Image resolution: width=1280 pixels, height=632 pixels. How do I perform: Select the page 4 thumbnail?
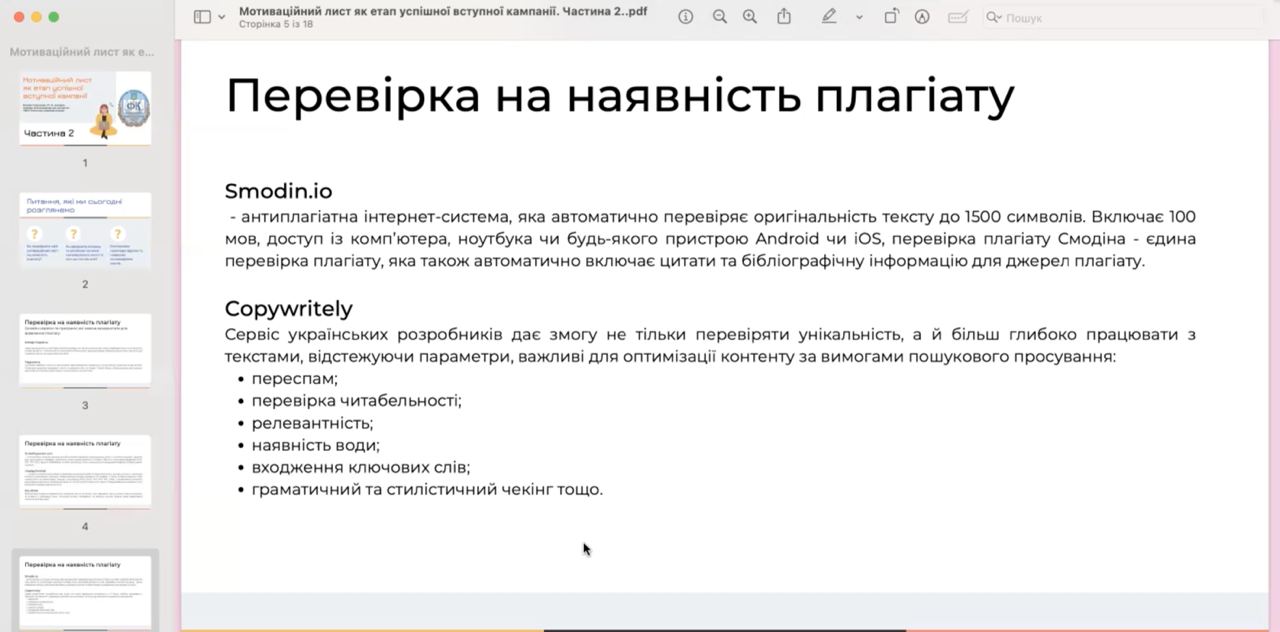(x=85, y=472)
